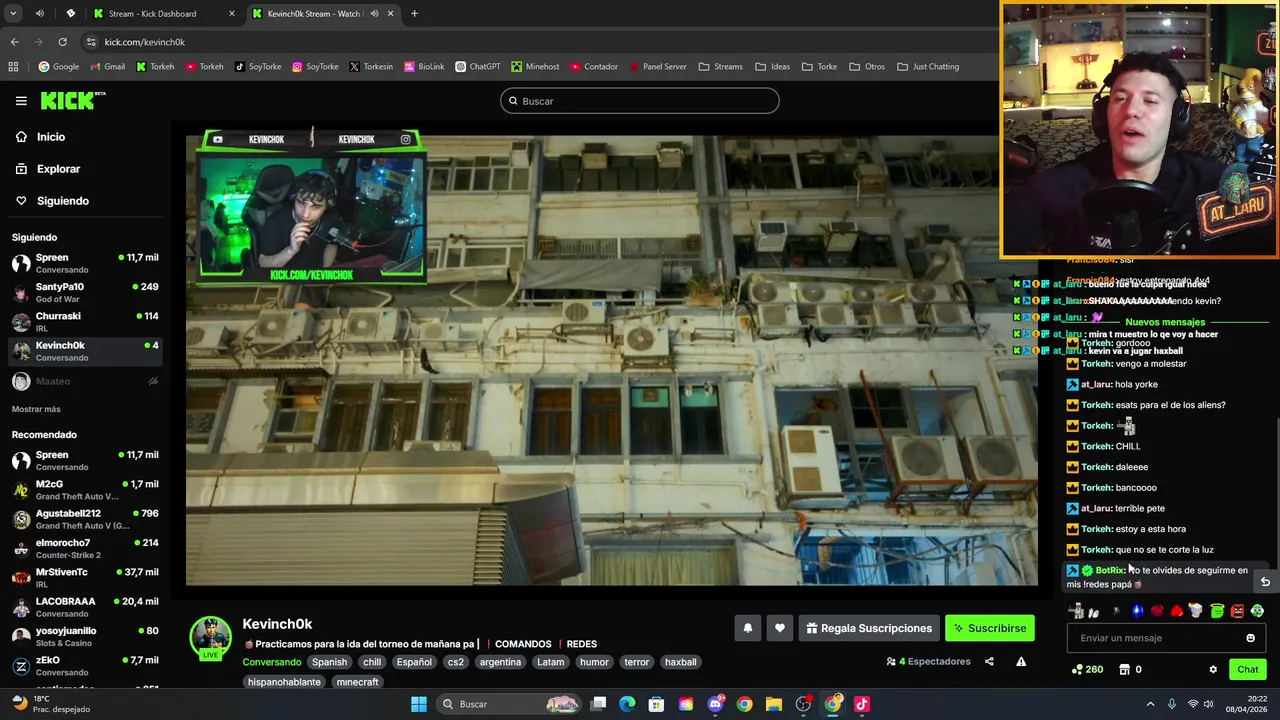Image resolution: width=1280 pixels, height=720 pixels.
Task: Show hidden system tray icons chevron
Action: coord(1150,704)
